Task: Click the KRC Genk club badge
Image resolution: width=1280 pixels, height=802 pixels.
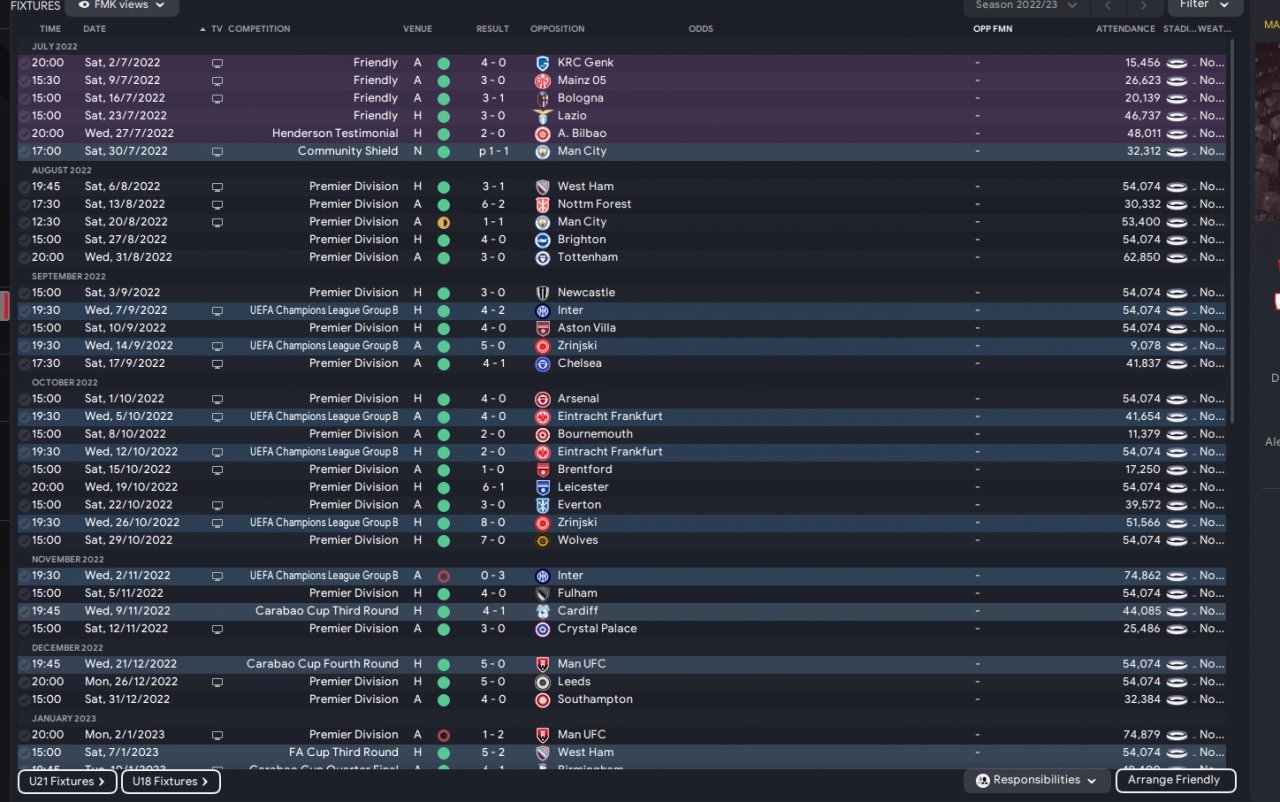Action: click(x=542, y=63)
